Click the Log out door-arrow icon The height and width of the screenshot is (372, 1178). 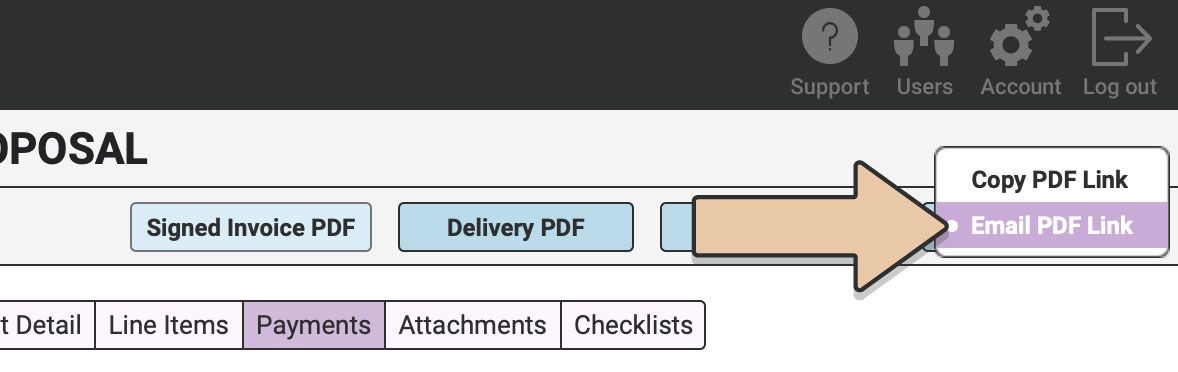tap(1121, 36)
